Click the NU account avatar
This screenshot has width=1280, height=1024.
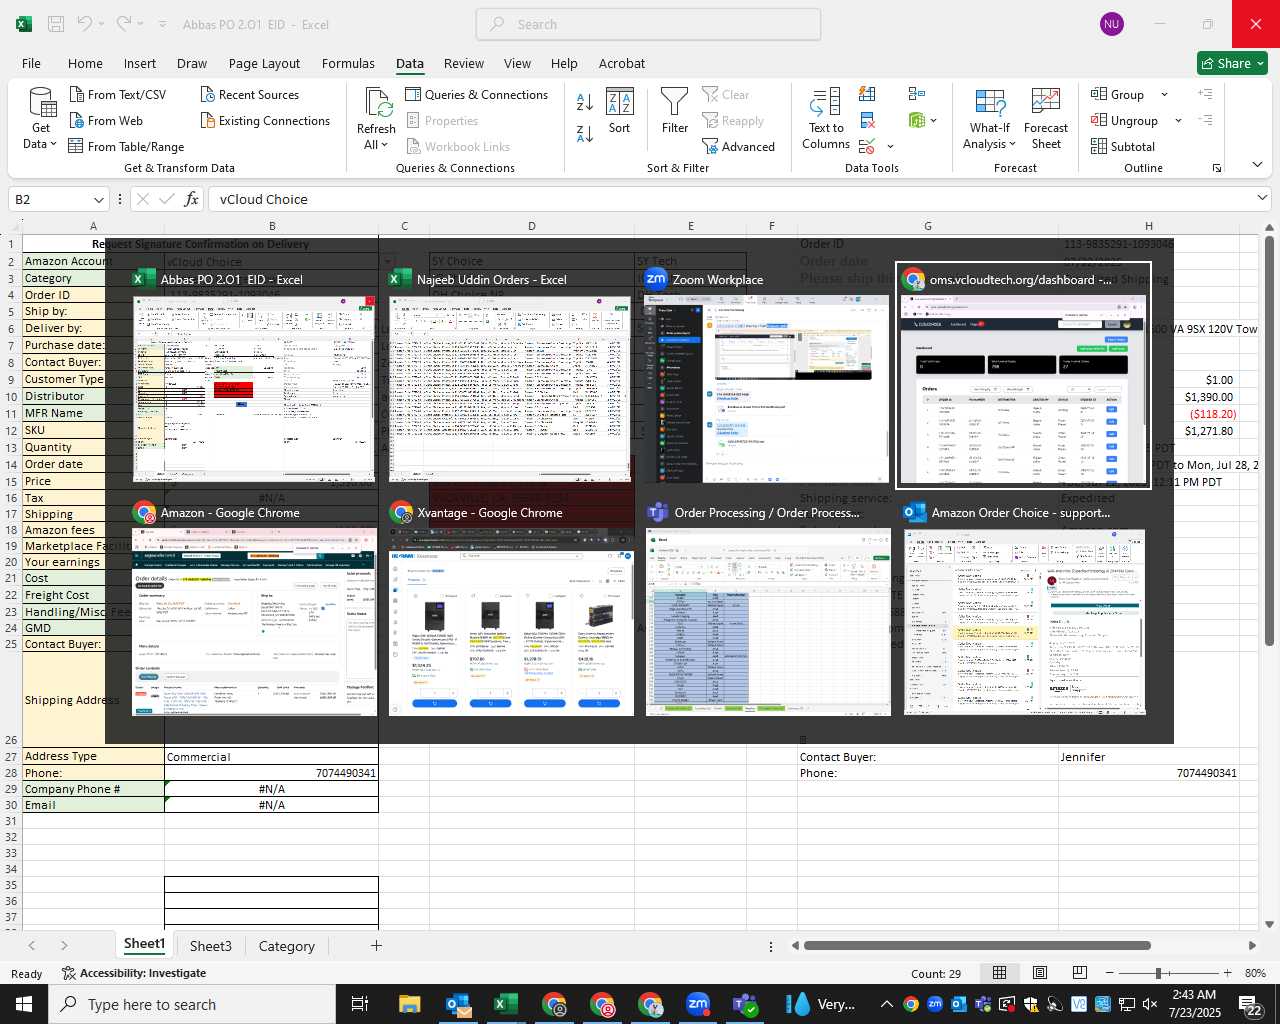tap(1112, 24)
